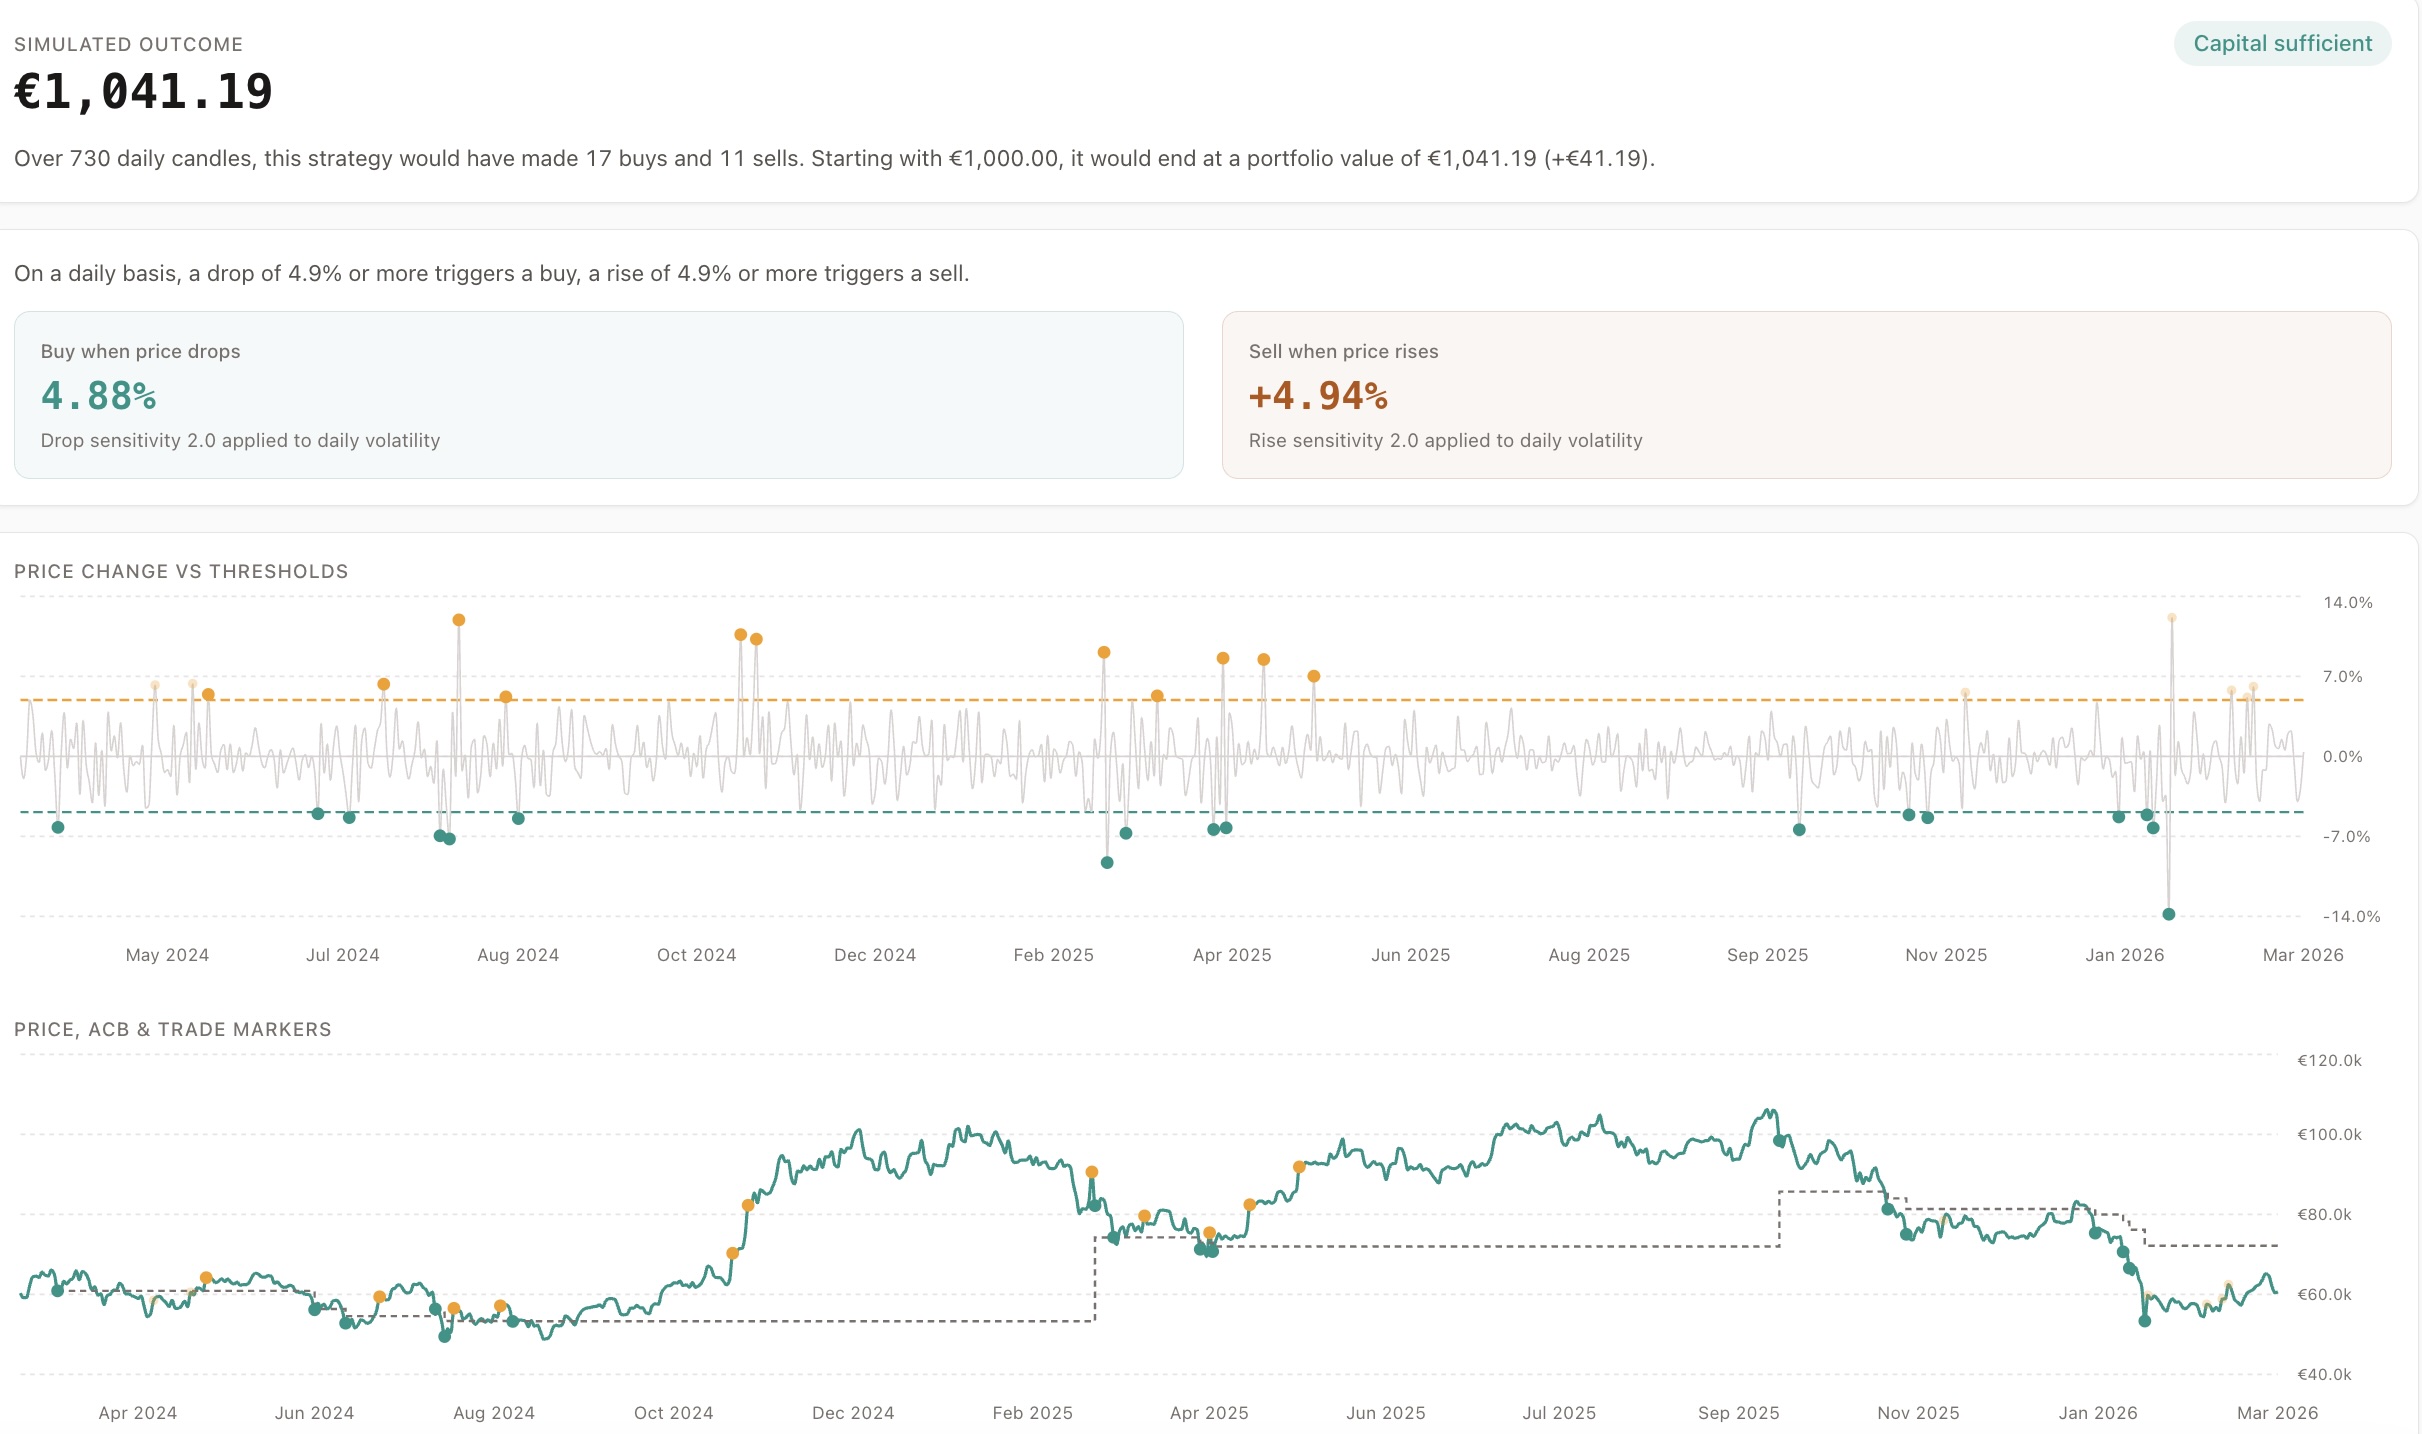Click the teal dashed buy threshold line
This screenshot has height=1434, width=2422.
click(x=1600, y=810)
